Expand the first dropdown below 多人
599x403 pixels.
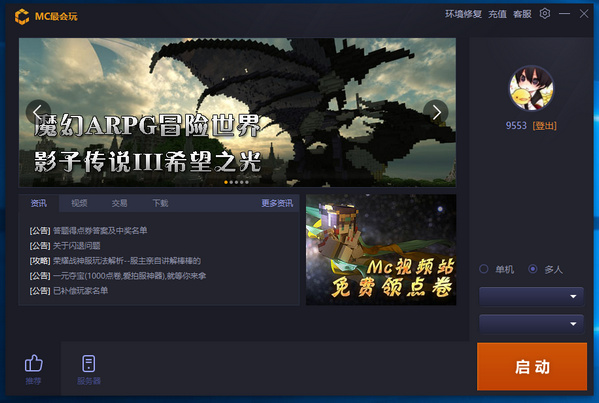tap(531, 296)
